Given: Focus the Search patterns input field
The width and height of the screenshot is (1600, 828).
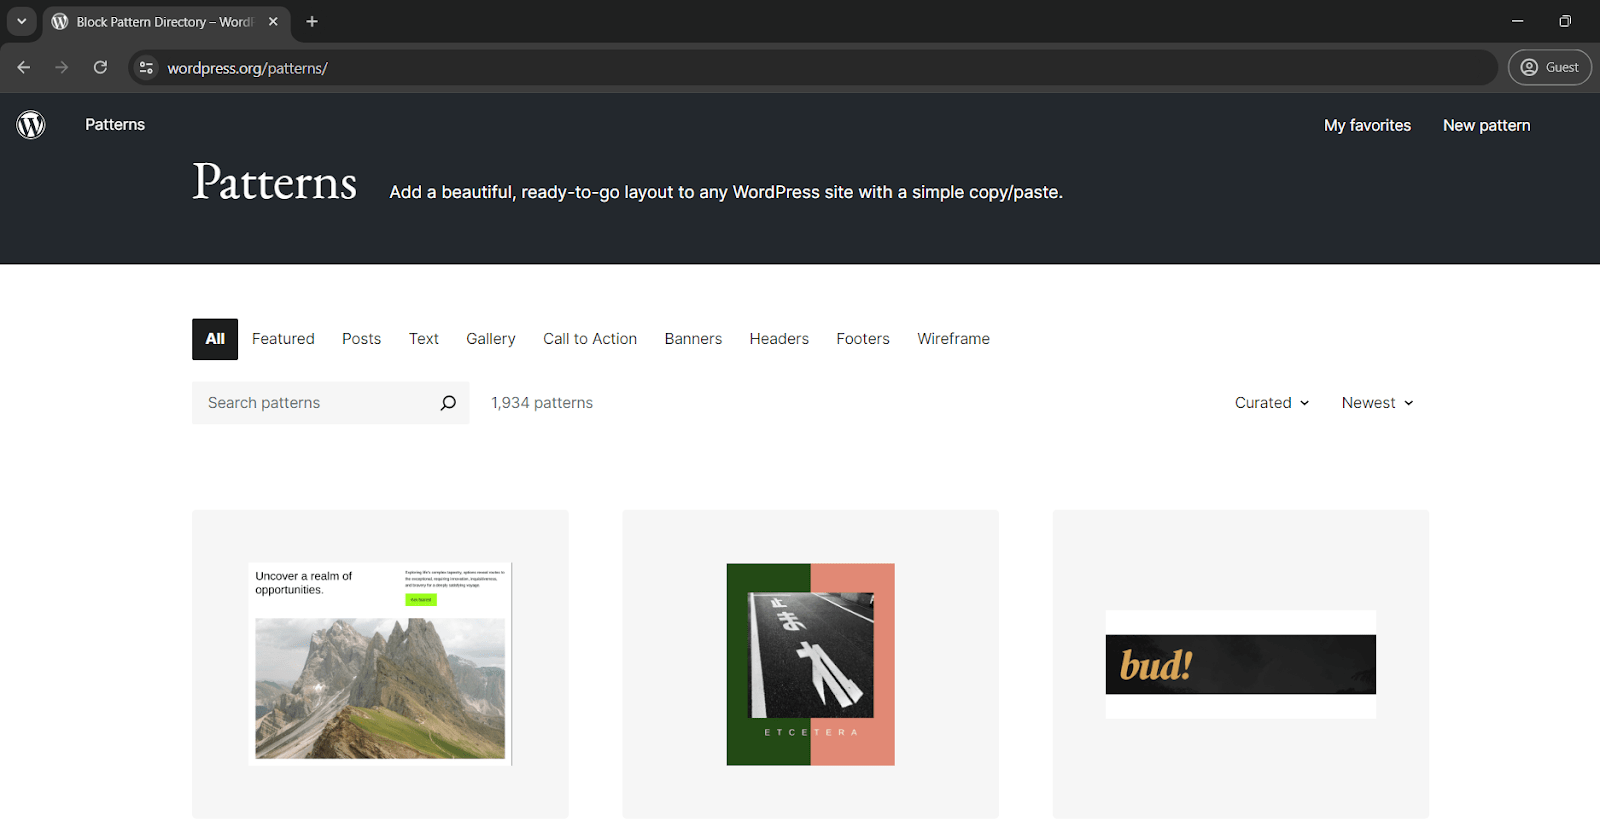Looking at the screenshot, I should coord(315,403).
